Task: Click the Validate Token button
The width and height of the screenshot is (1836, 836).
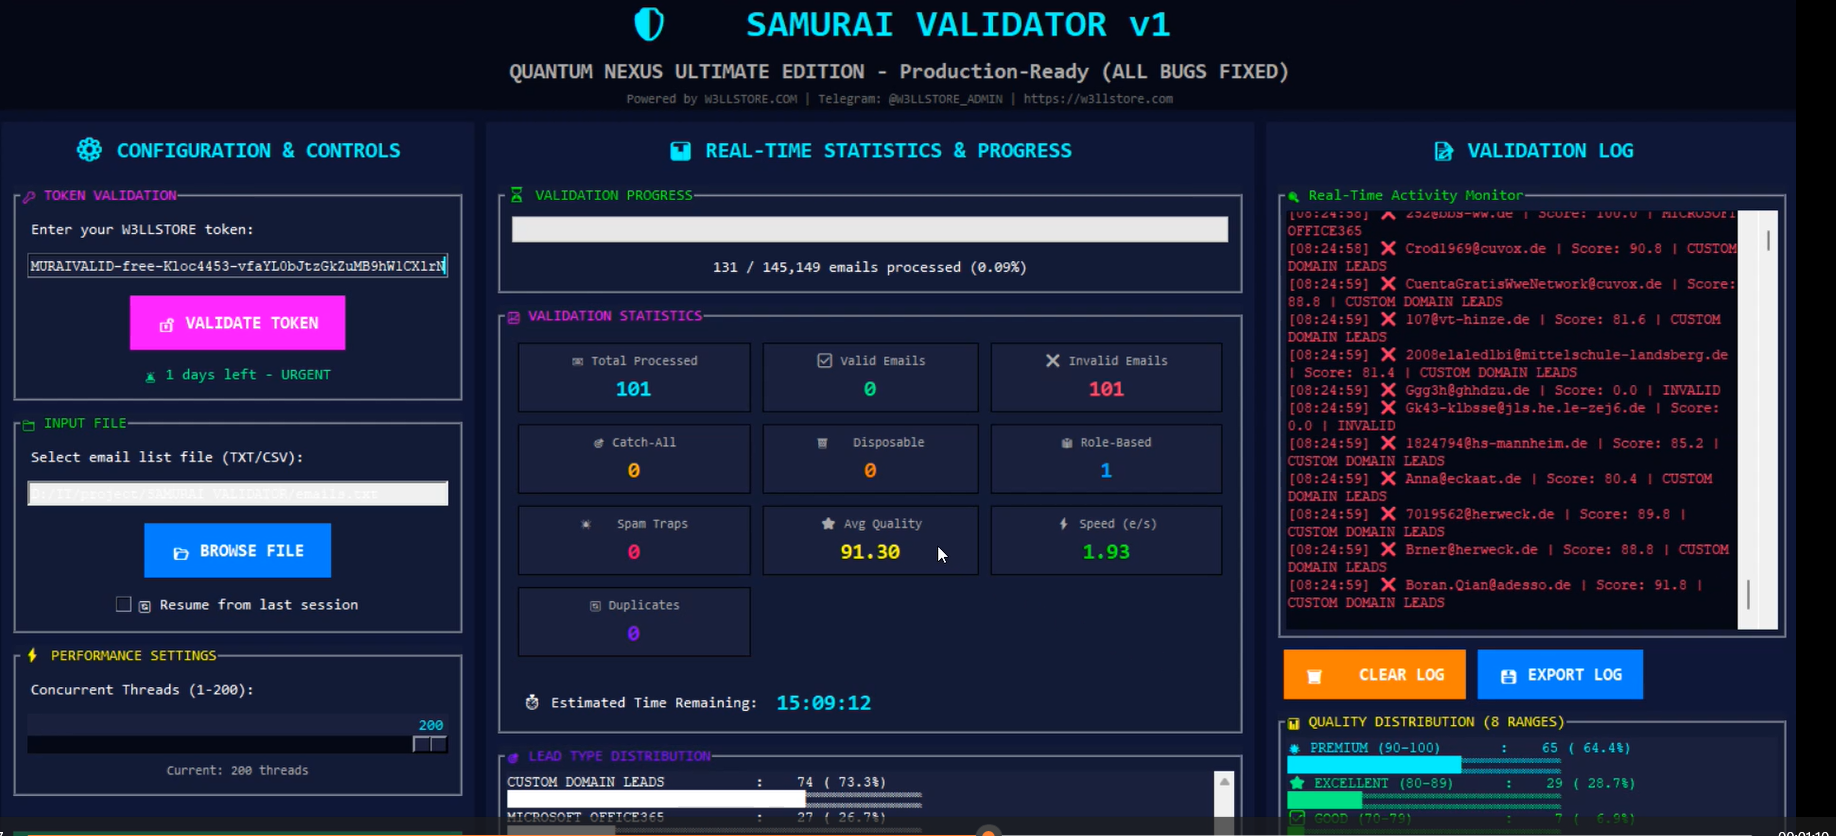Action: (x=237, y=322)
